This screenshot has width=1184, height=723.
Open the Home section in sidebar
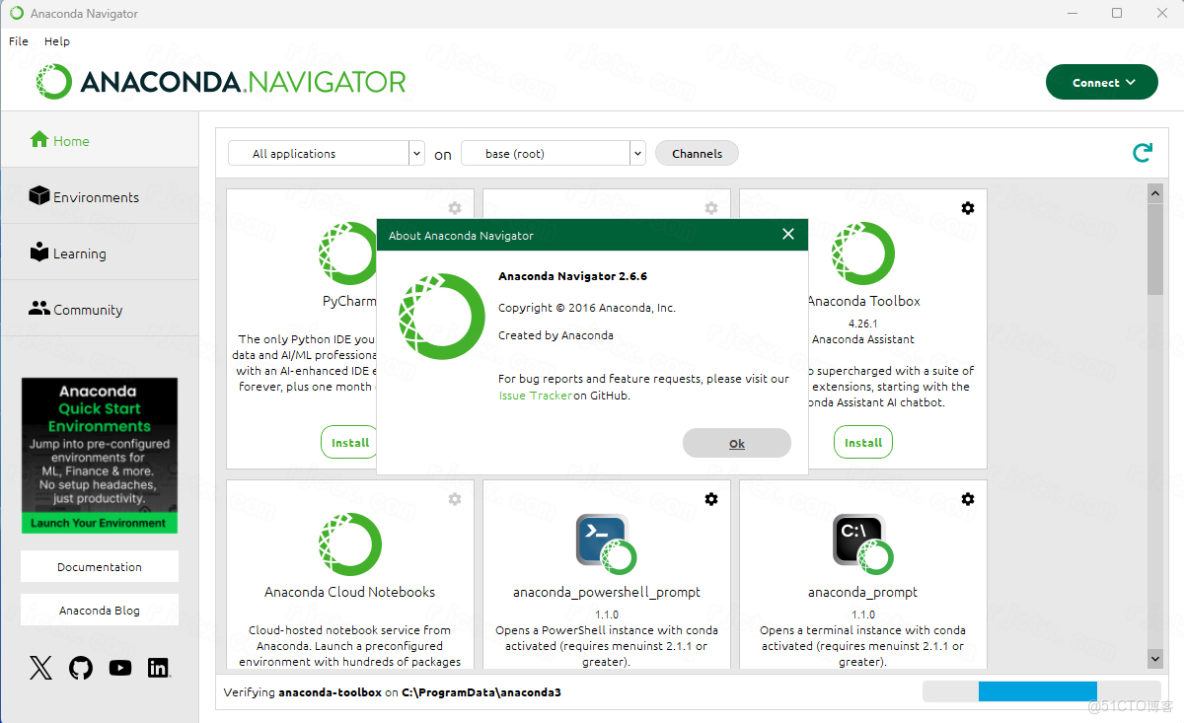pyautogui.click(x=58, y=141)
